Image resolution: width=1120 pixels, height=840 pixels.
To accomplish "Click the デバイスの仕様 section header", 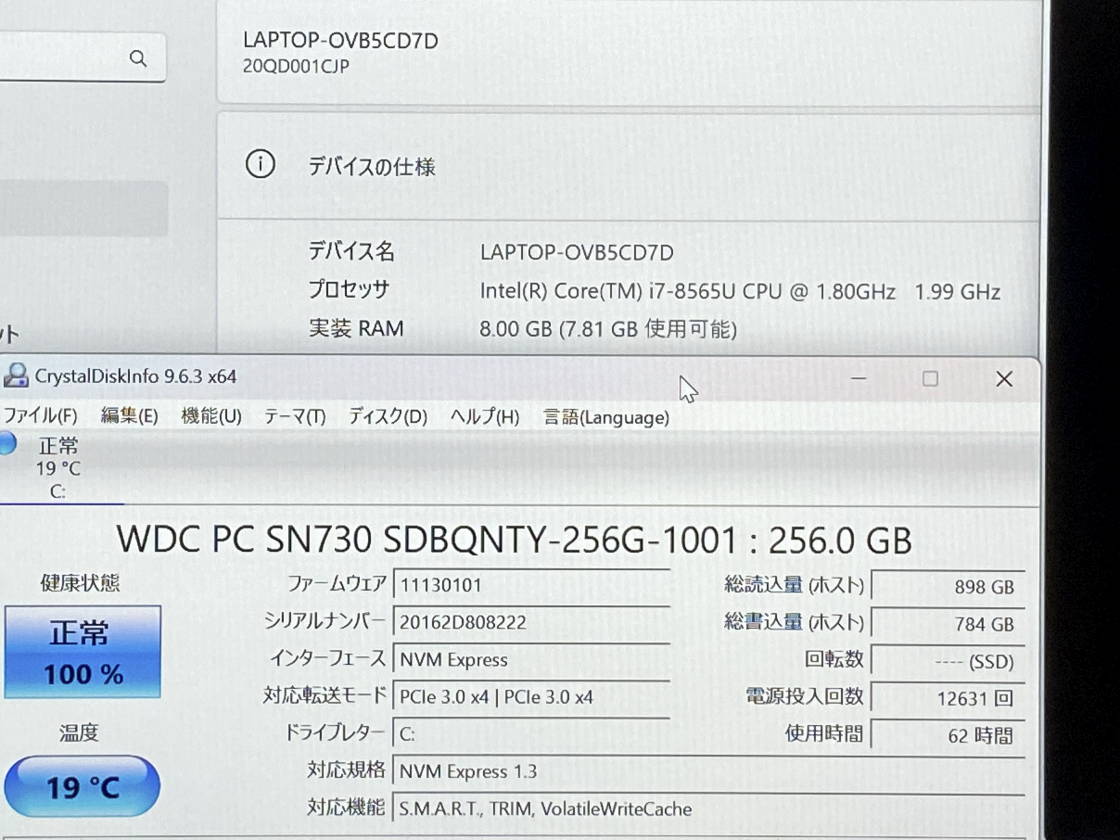I will click(371, 167).
